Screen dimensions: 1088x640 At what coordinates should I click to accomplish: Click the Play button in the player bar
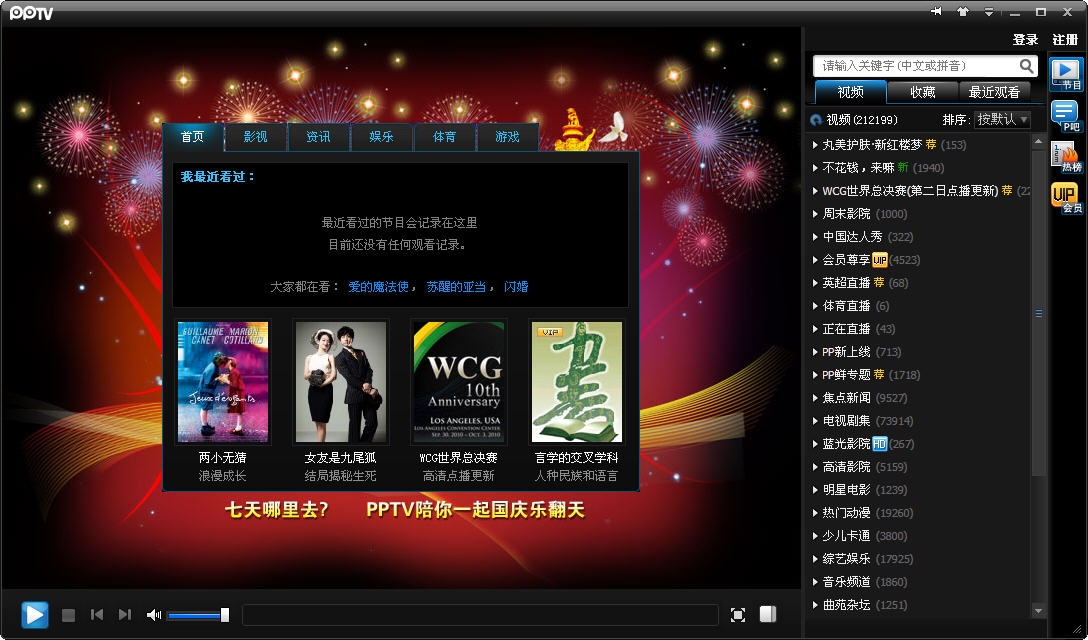[x=35, y=615]
